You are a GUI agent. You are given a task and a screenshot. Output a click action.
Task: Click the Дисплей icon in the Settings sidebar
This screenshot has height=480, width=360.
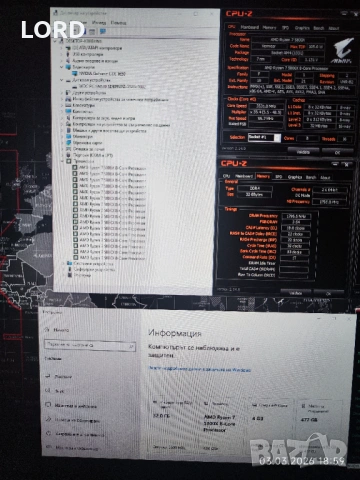[x=48, y=376]
